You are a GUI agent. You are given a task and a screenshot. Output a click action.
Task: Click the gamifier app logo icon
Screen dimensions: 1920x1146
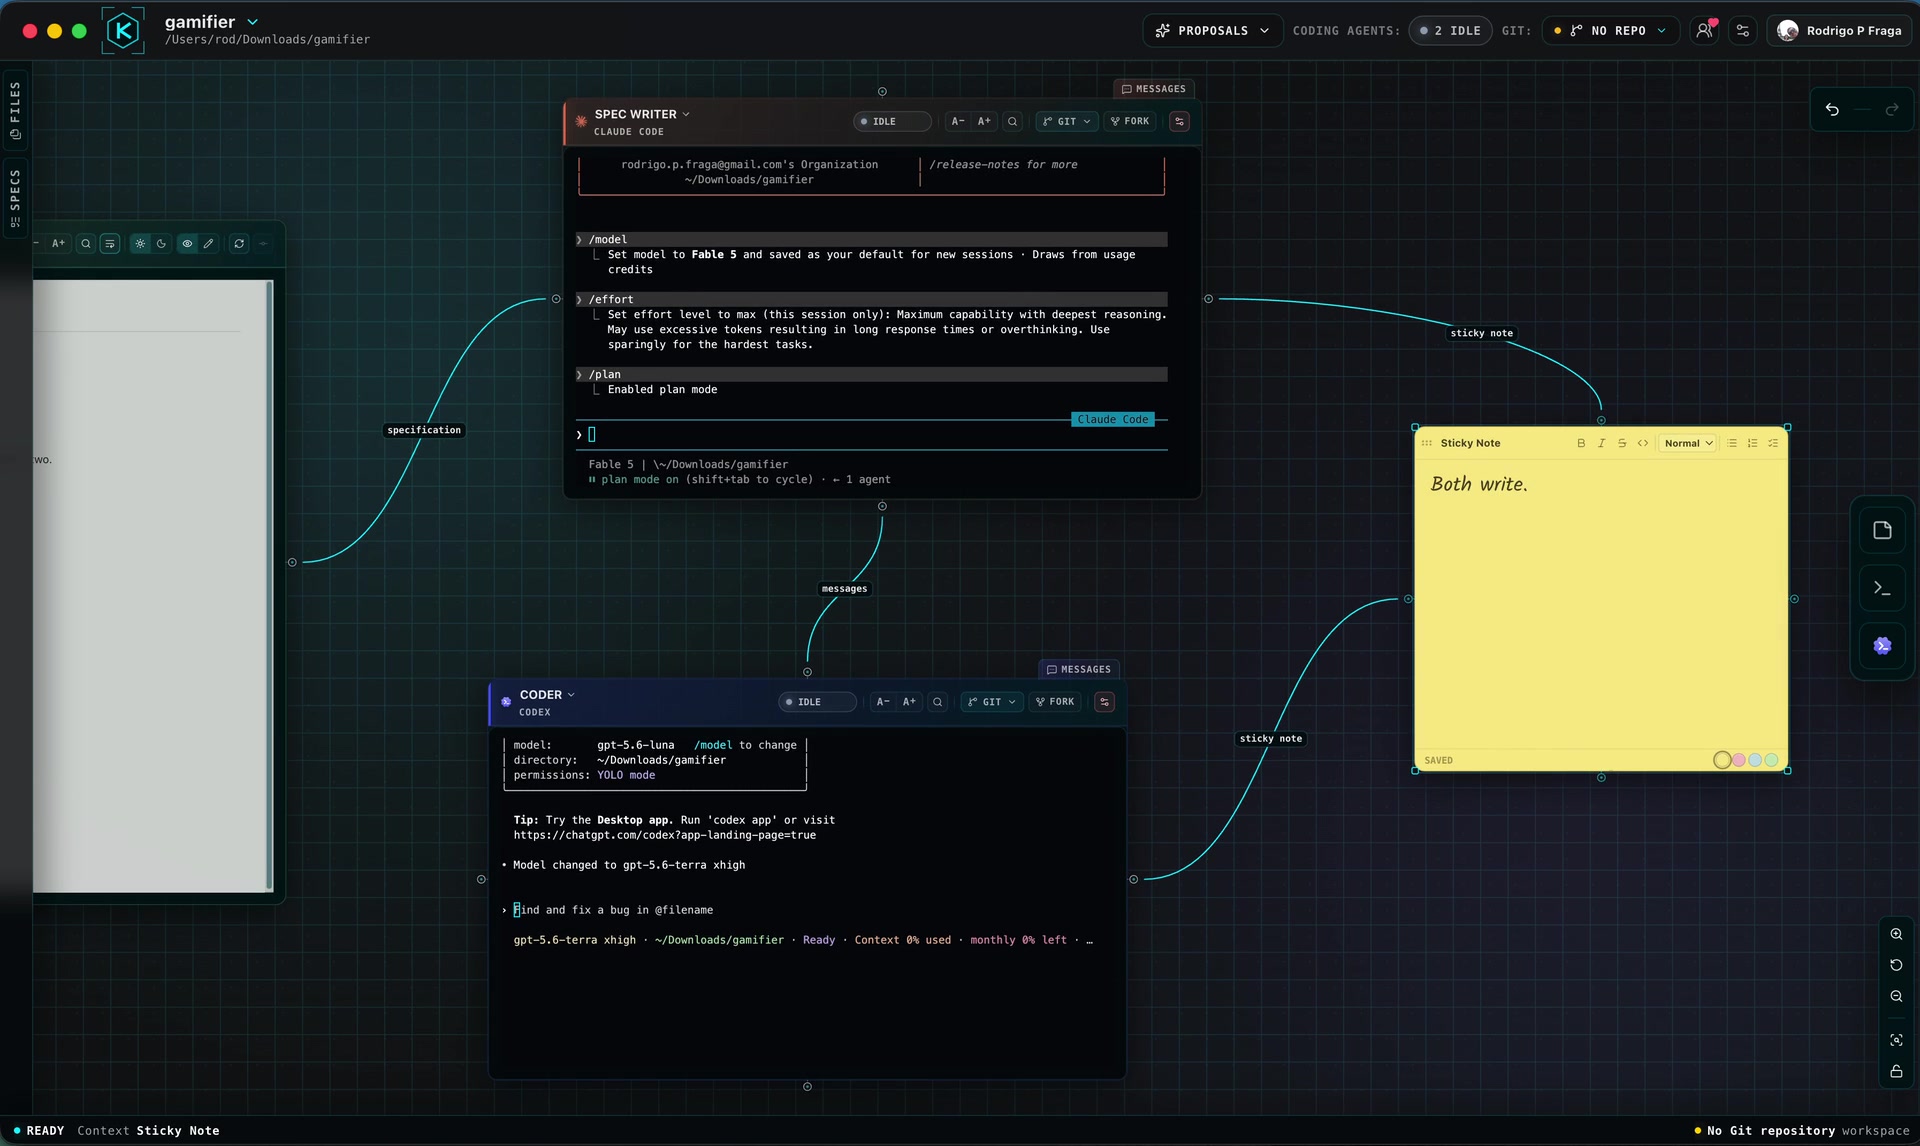coord(123,30)
